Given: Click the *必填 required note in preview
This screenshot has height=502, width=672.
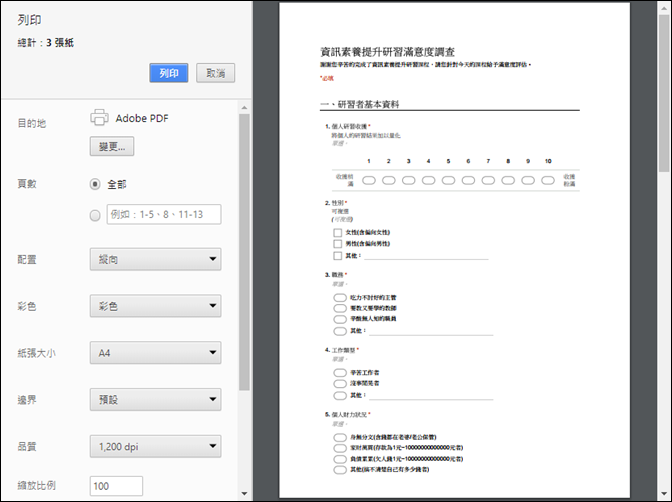Looking at the screenshot, I should tap(327, 78).
